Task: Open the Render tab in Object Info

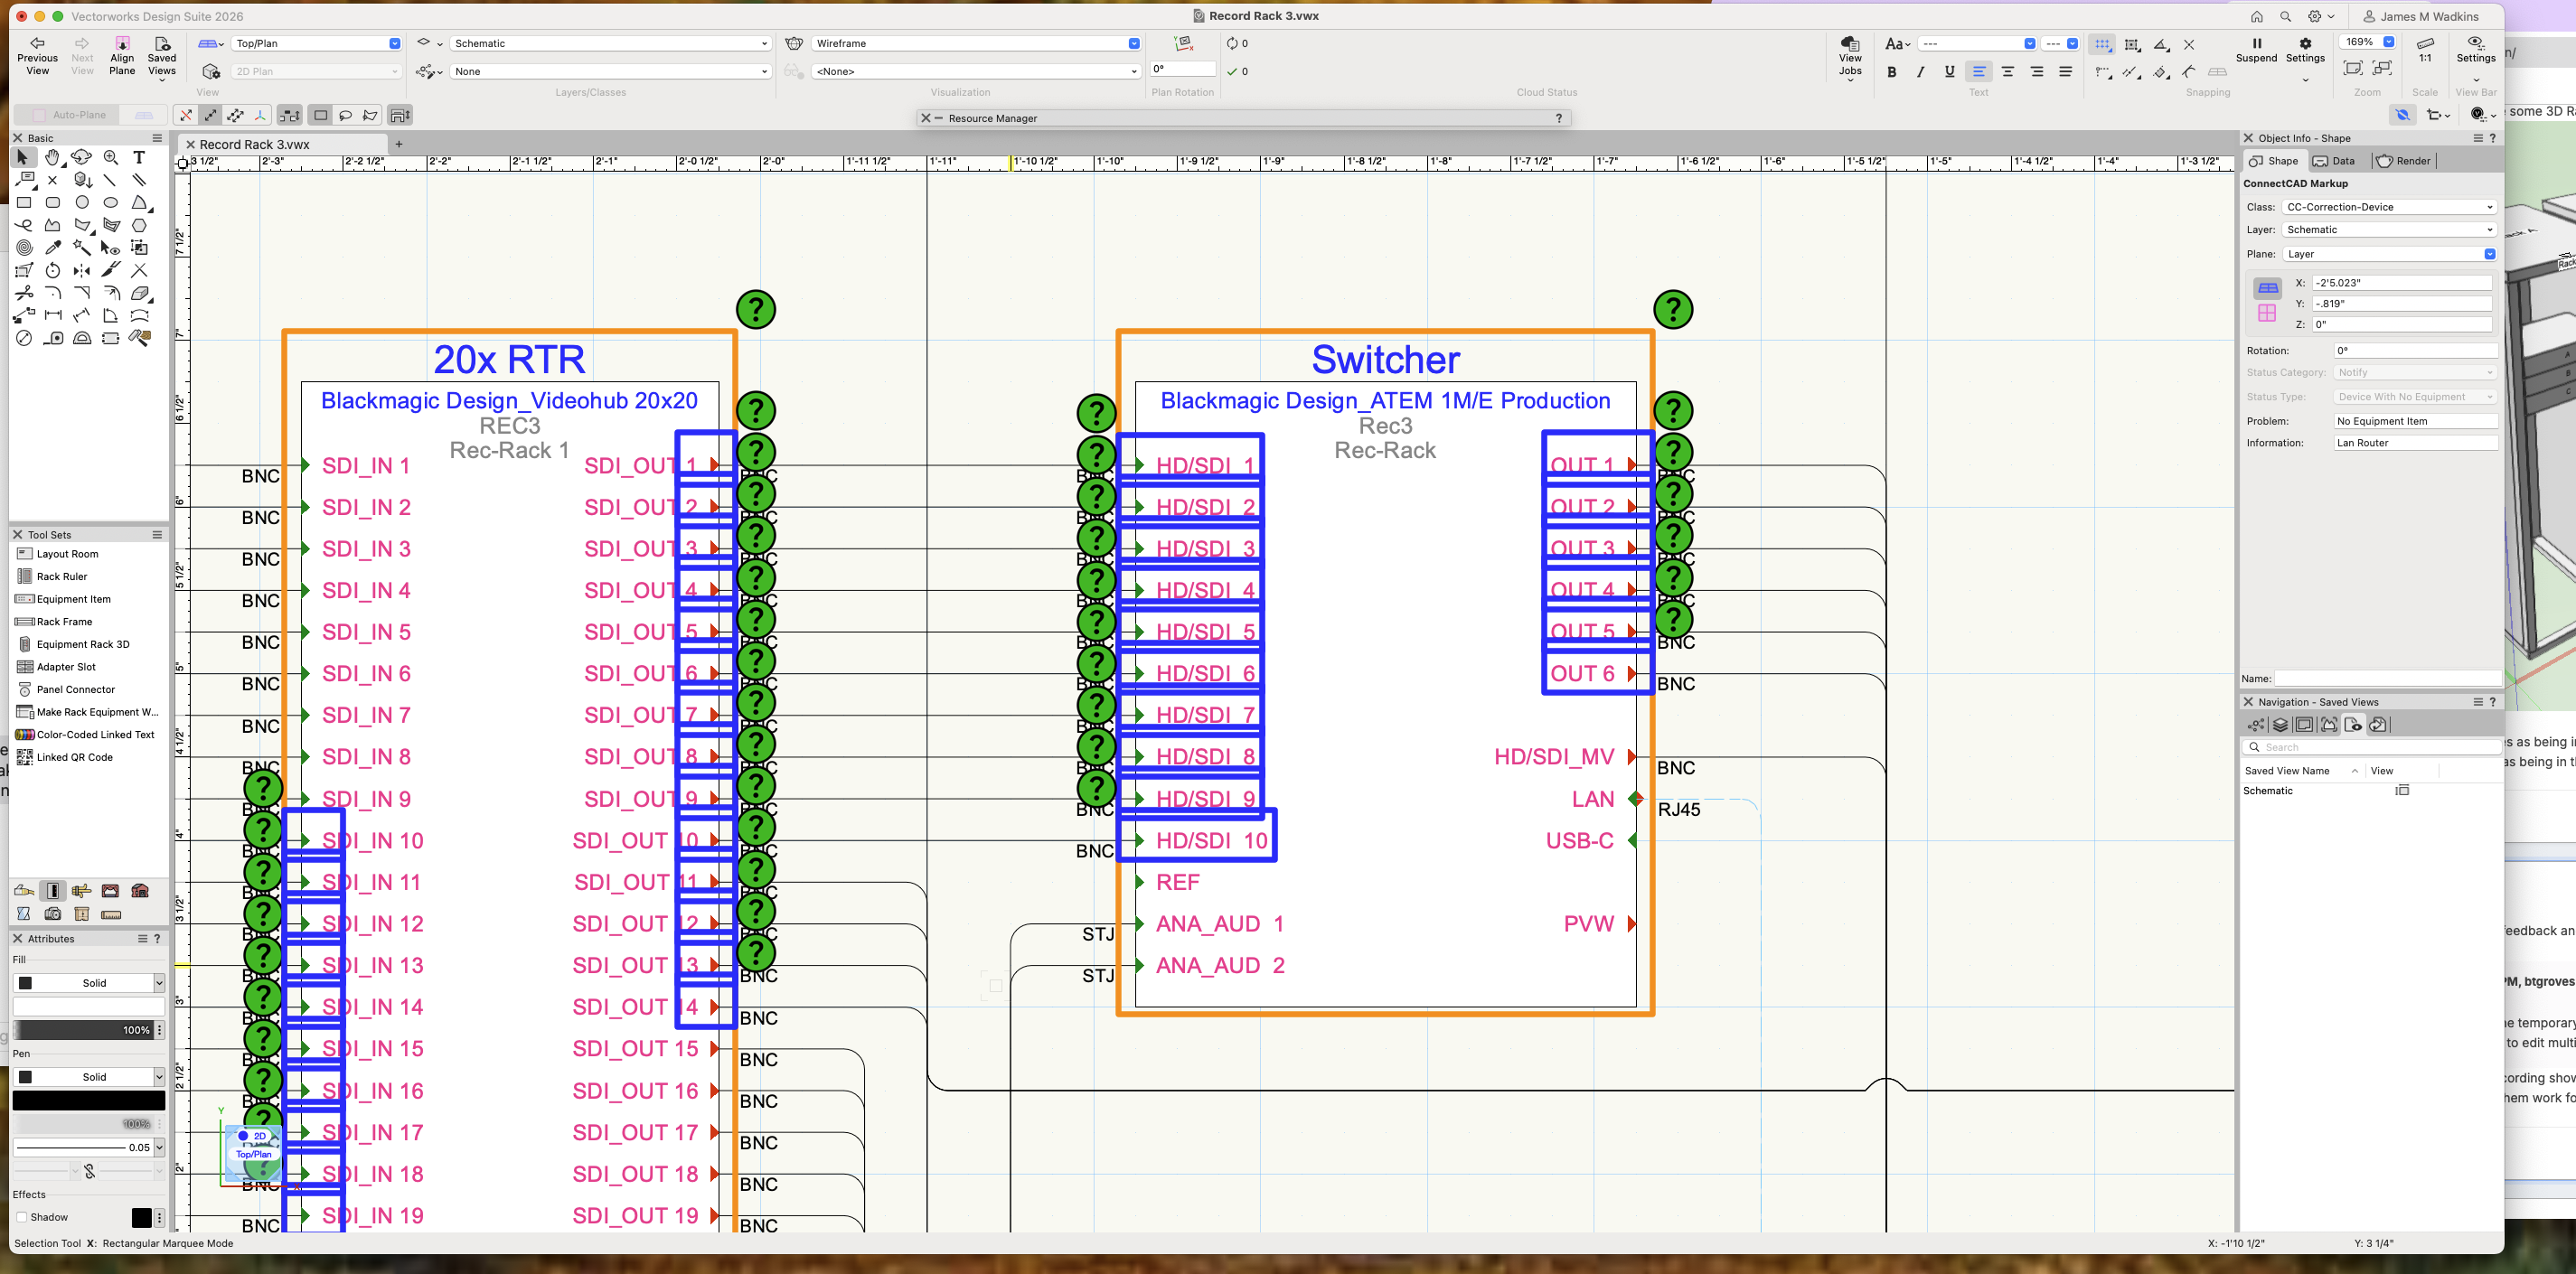Action: 2403,161
